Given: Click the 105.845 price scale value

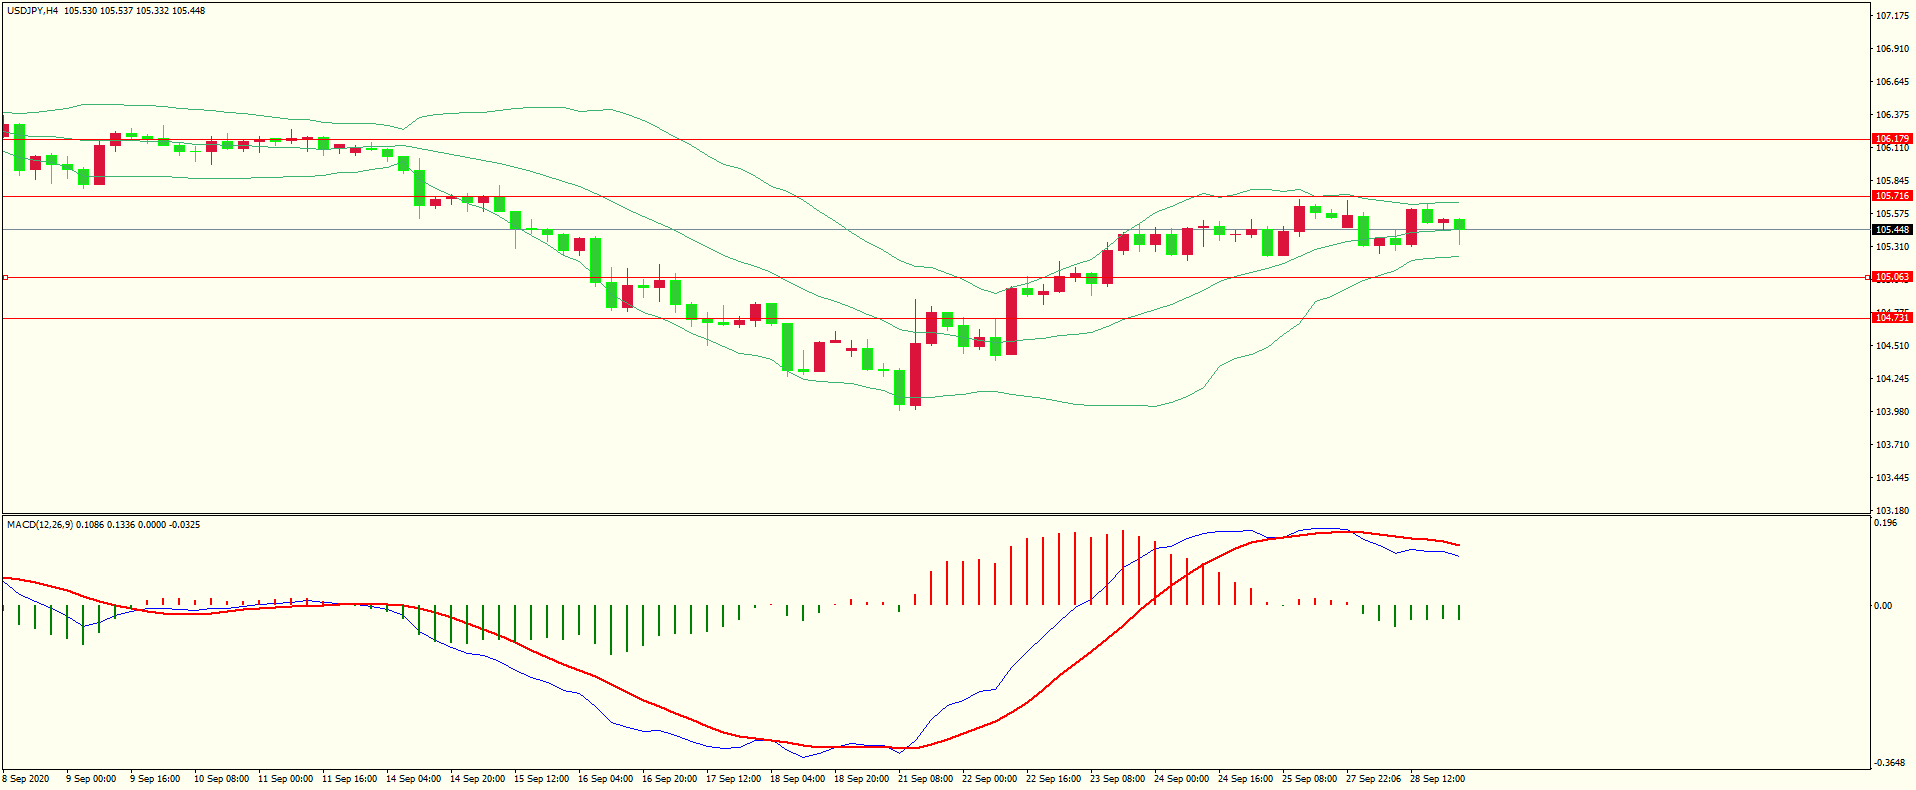Looking at the screenshot, I should 1892,181.
